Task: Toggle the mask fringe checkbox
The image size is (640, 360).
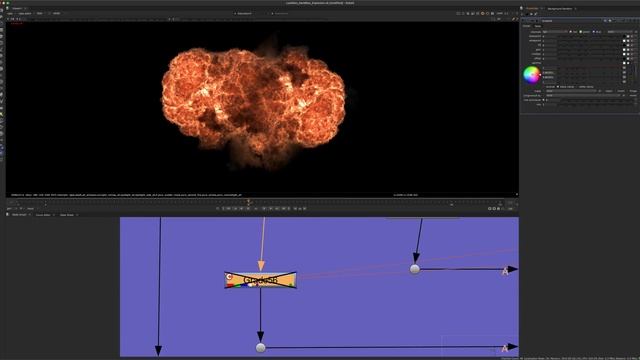Action: (x=628, y=91)
